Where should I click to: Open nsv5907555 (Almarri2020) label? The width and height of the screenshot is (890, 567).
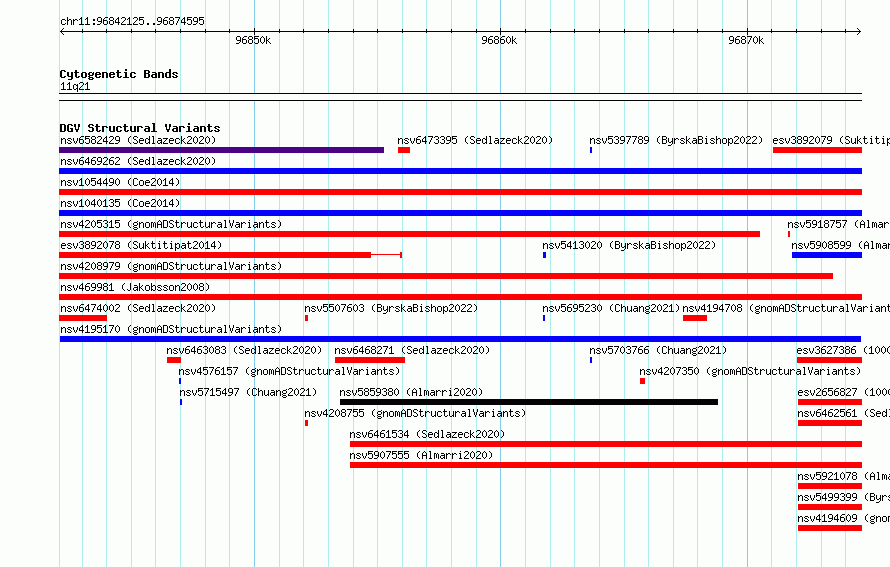[x=421, y=455]
